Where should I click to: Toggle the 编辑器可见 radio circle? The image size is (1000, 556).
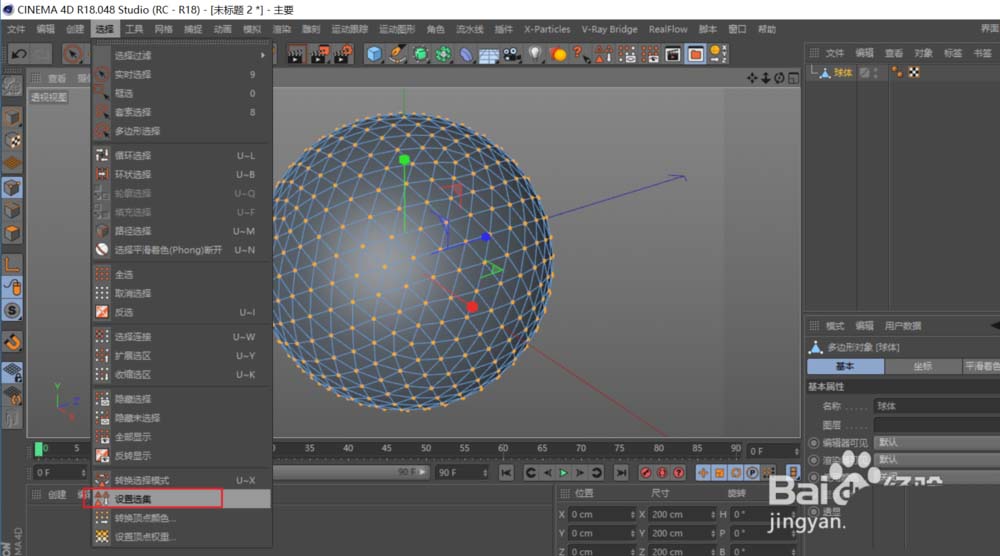pos(812,443)
